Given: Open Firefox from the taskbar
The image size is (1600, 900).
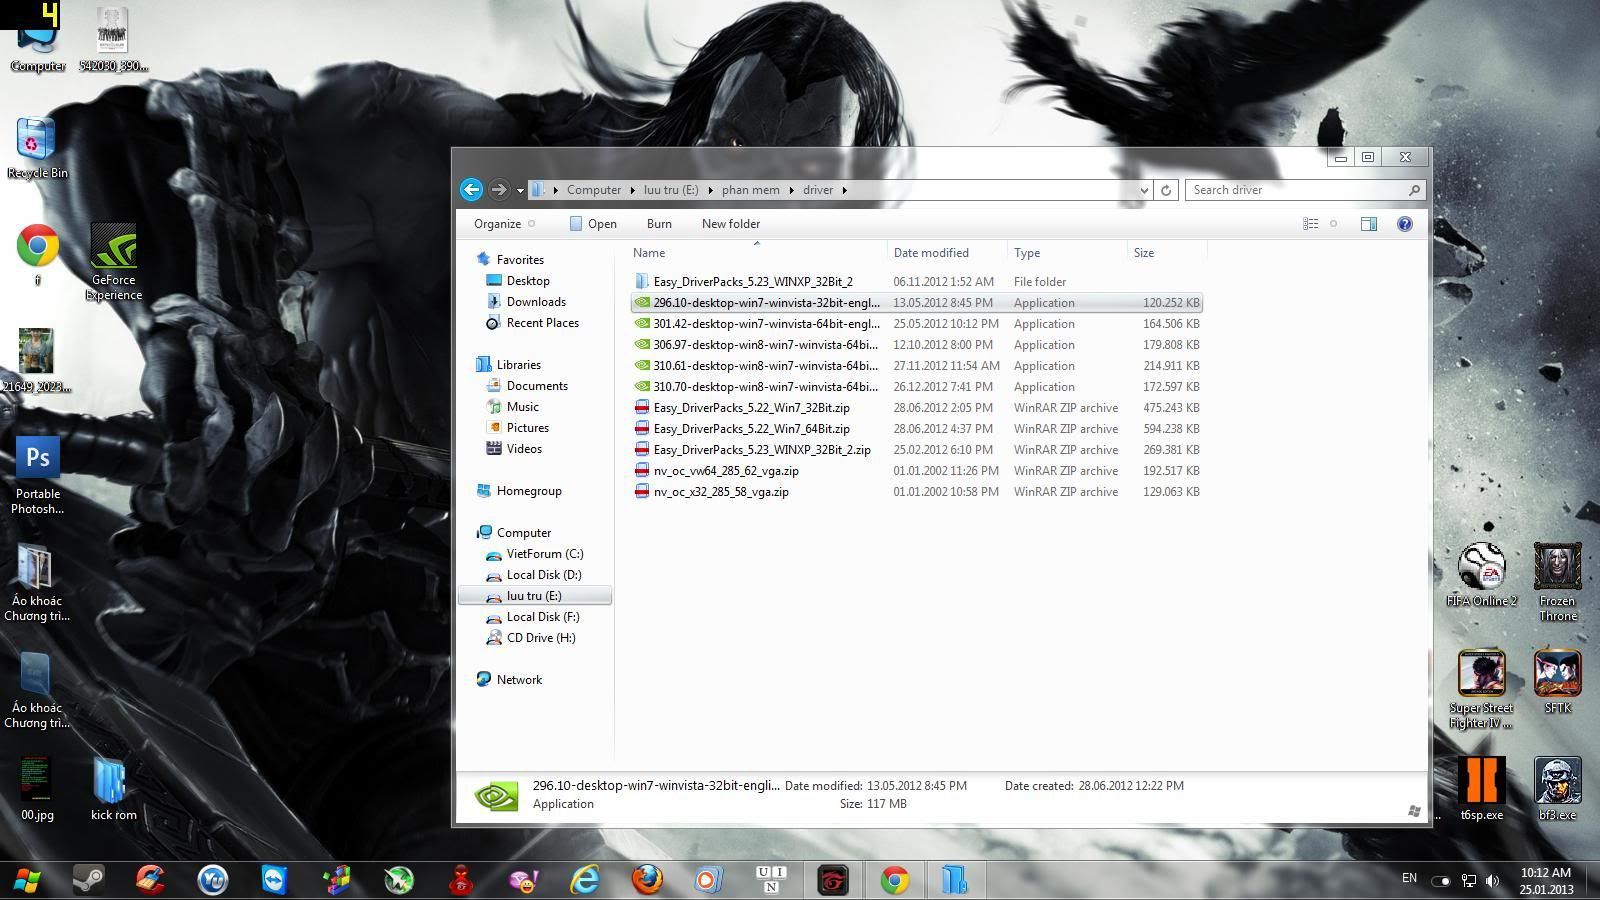Looking at the screenshot, I should [647, 880].
